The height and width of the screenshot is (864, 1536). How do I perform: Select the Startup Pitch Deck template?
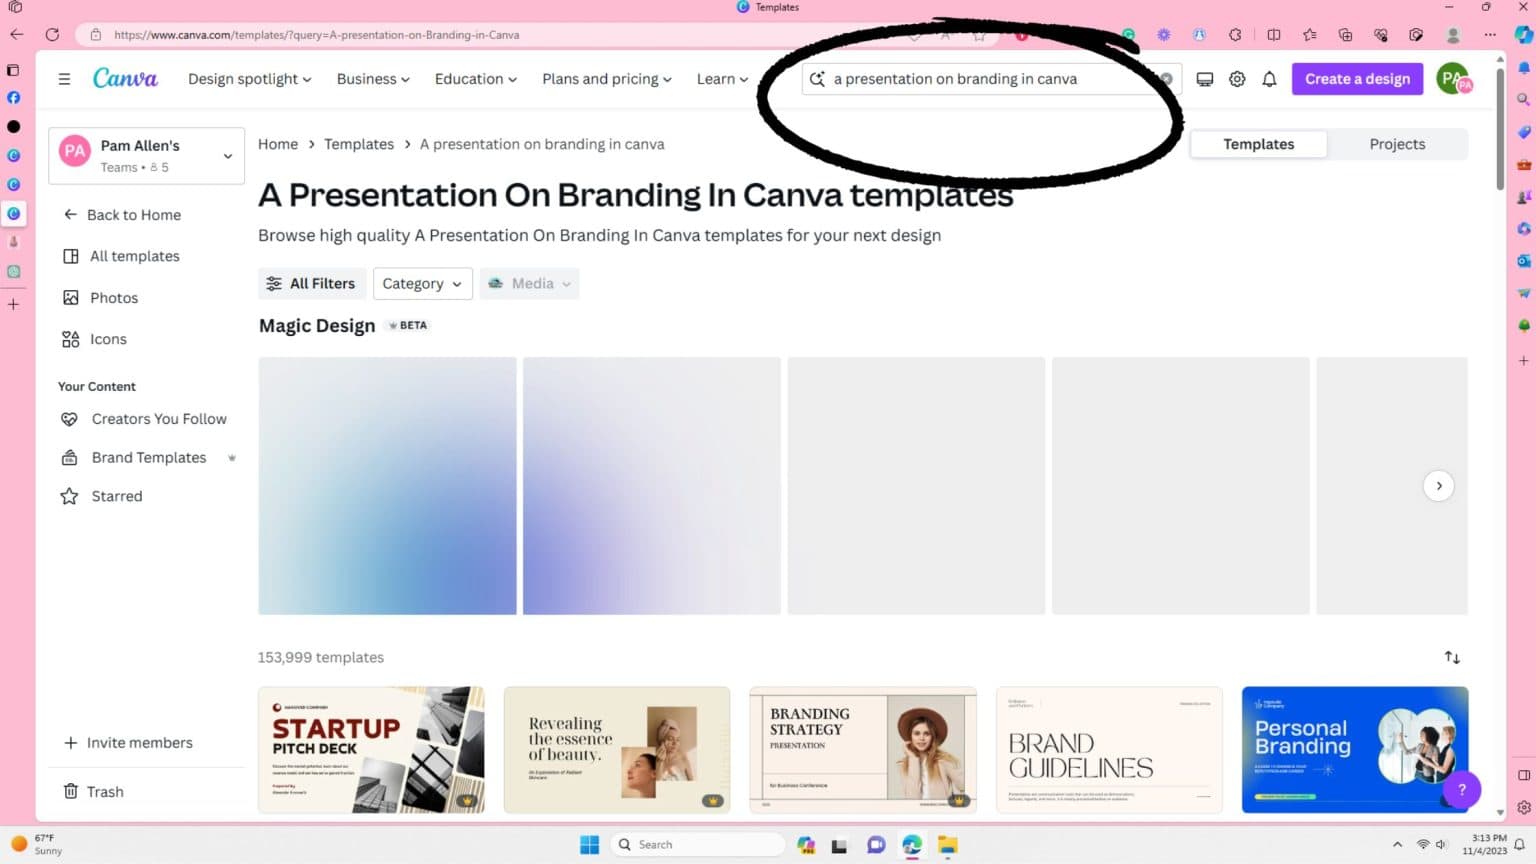point(371,749)
